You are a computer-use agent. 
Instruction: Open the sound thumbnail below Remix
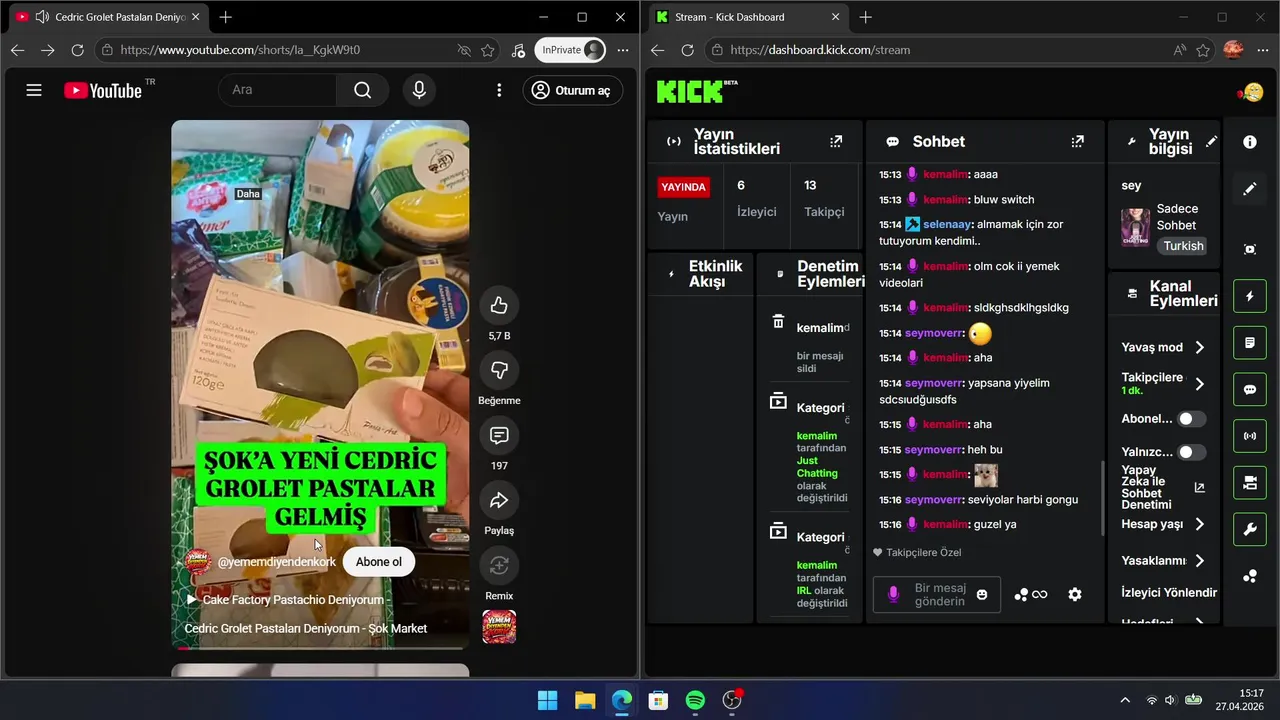[x=499, y=627]
